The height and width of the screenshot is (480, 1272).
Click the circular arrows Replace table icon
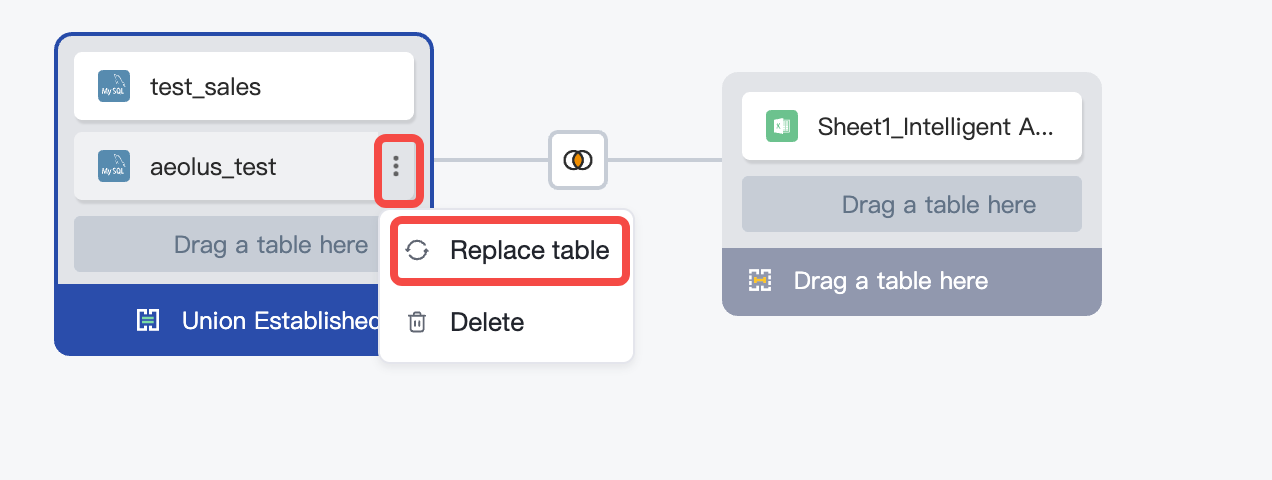(x=417, y=250)
